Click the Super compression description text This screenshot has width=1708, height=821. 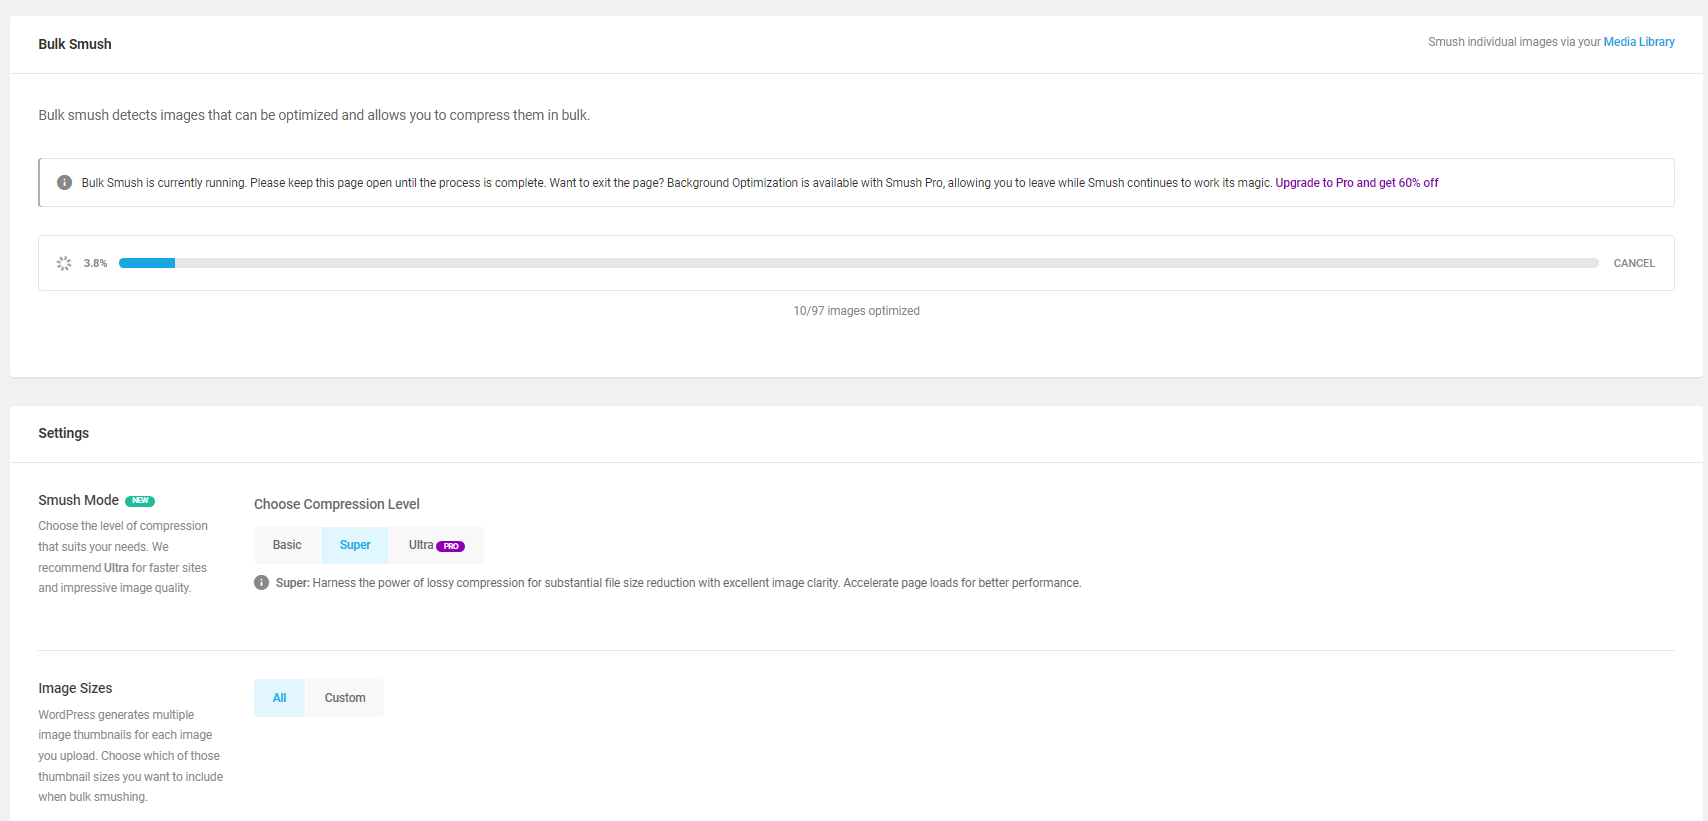point(679,583)
